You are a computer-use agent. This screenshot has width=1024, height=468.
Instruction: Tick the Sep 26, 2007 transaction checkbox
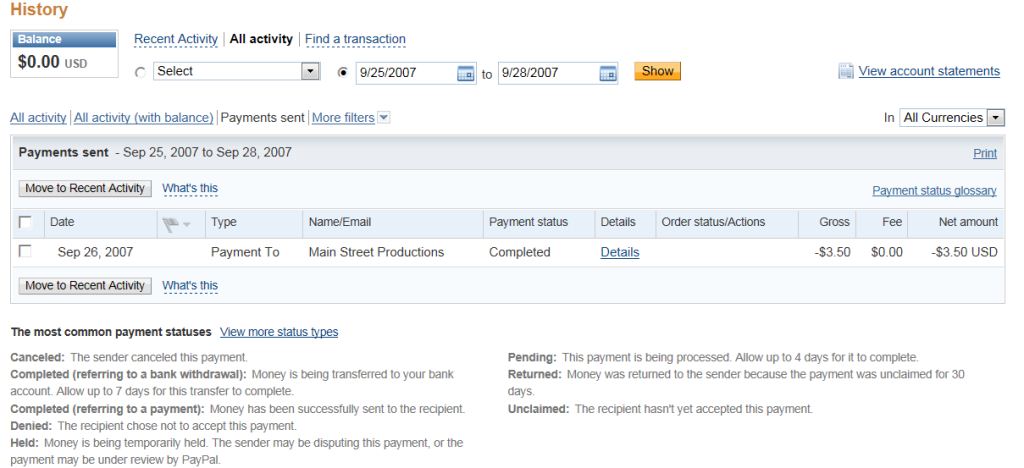[25, 252]
